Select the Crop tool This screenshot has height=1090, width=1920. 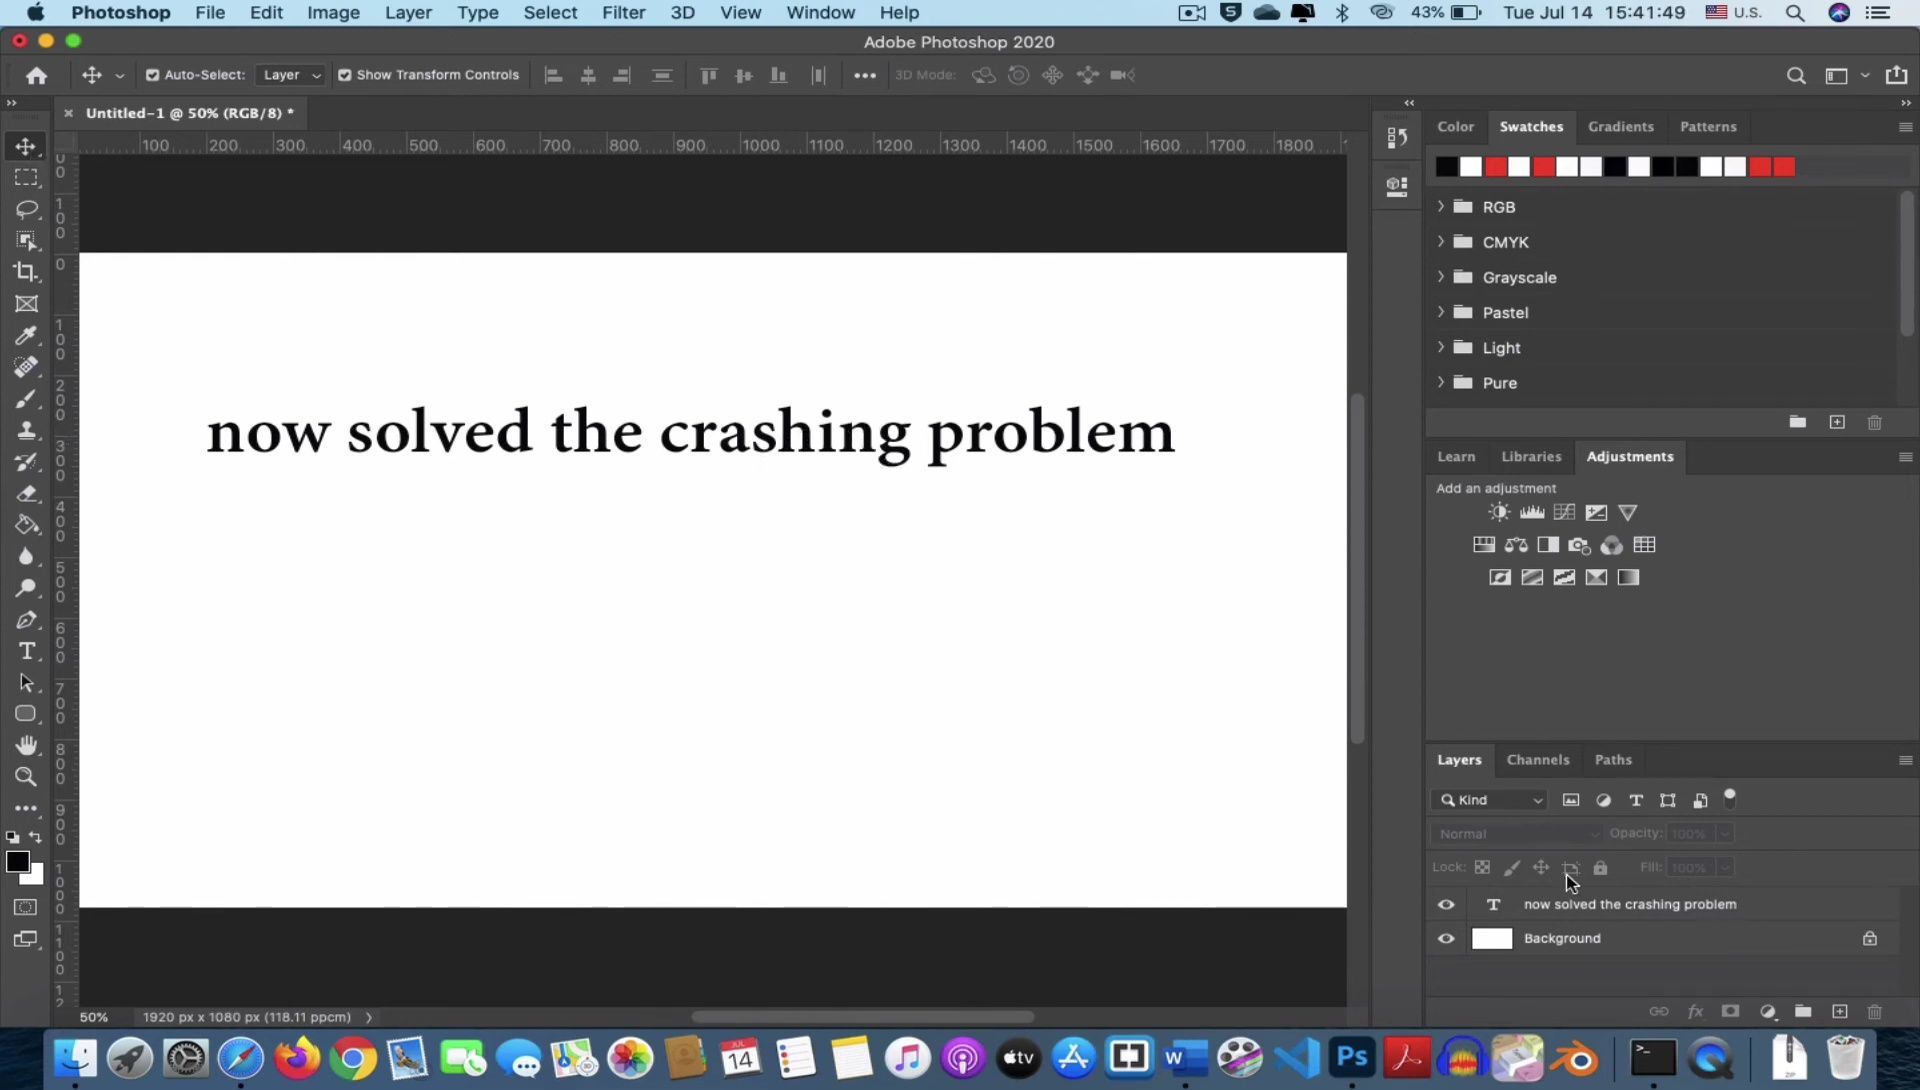(x=26, y=272)
